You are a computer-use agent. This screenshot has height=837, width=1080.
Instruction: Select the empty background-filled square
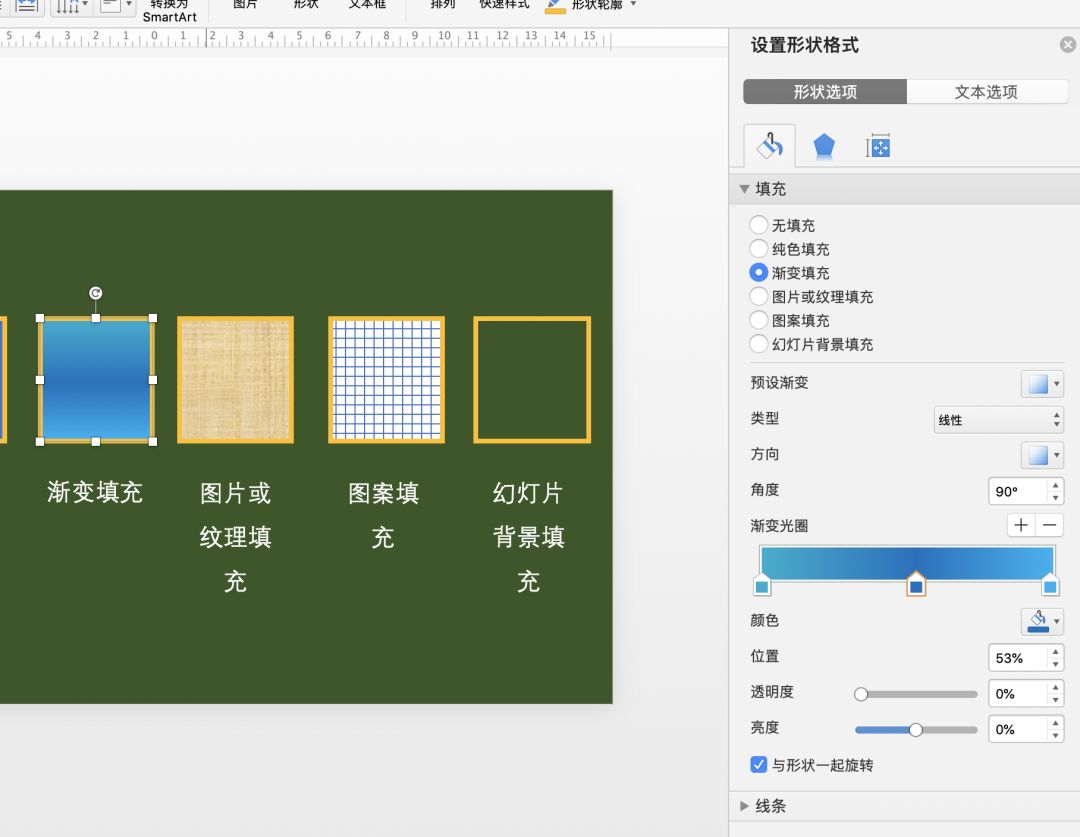click(532, 380)
